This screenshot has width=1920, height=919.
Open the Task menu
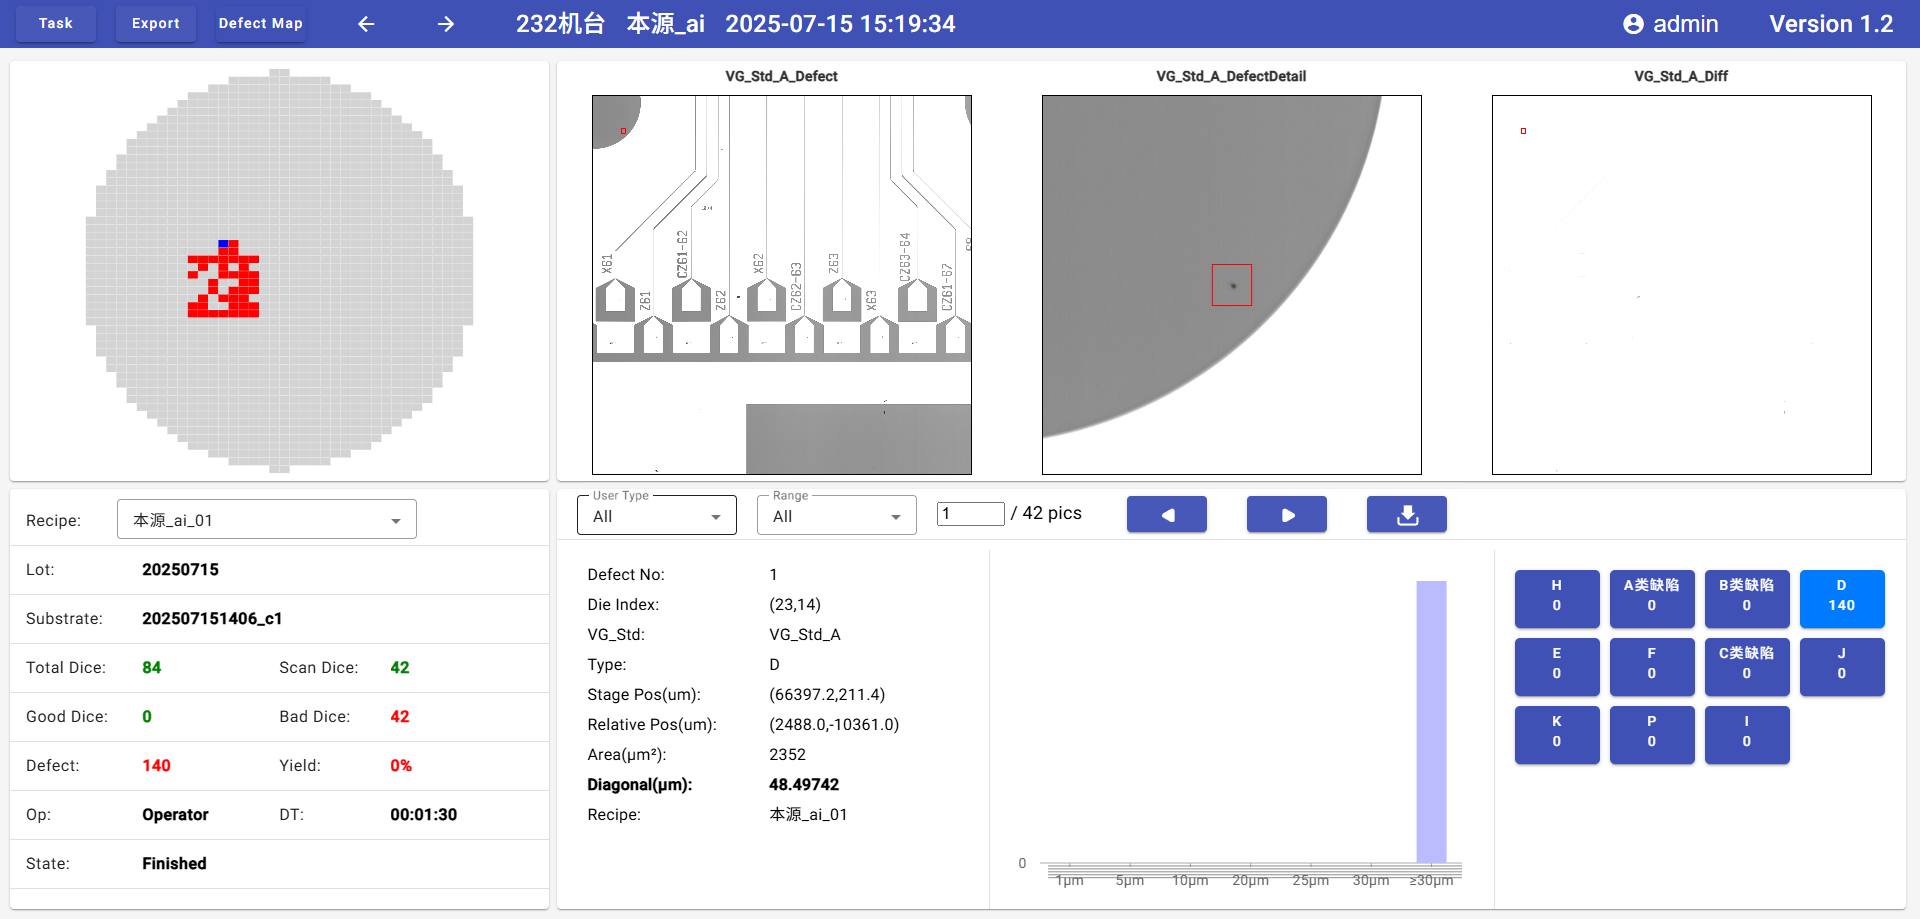56,24
